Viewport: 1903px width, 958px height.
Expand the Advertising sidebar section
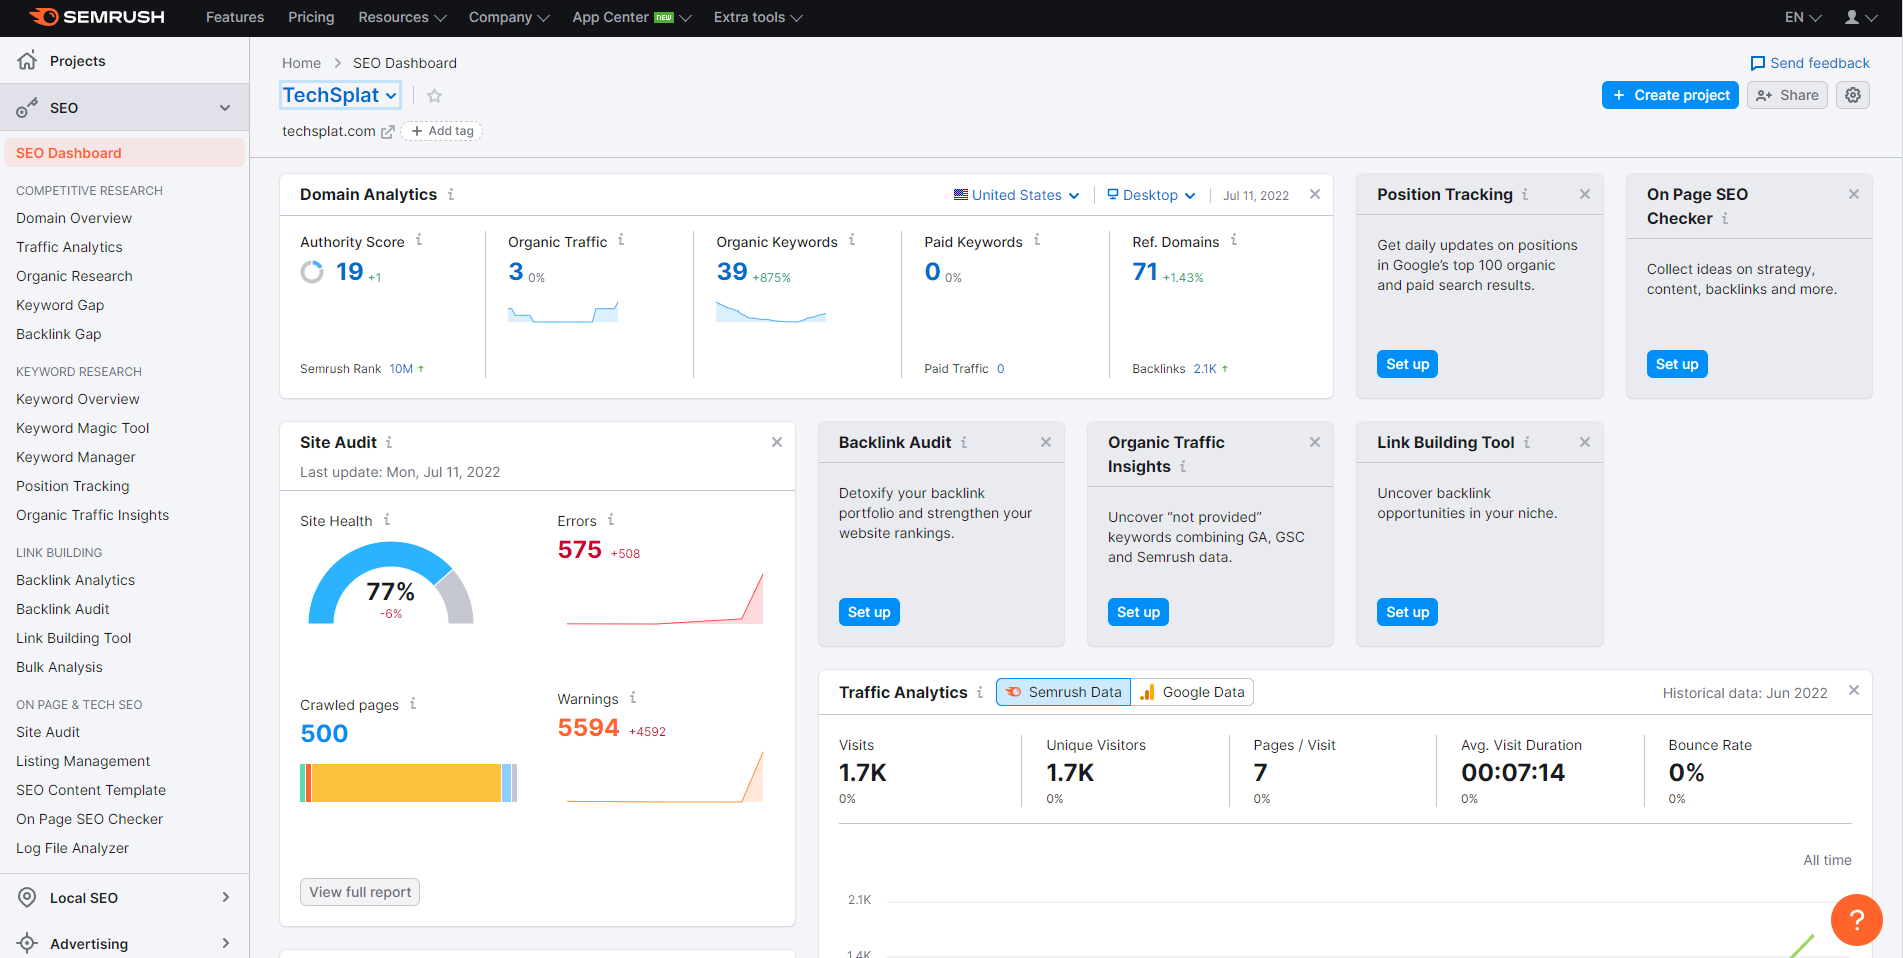(x=226, y=943)
